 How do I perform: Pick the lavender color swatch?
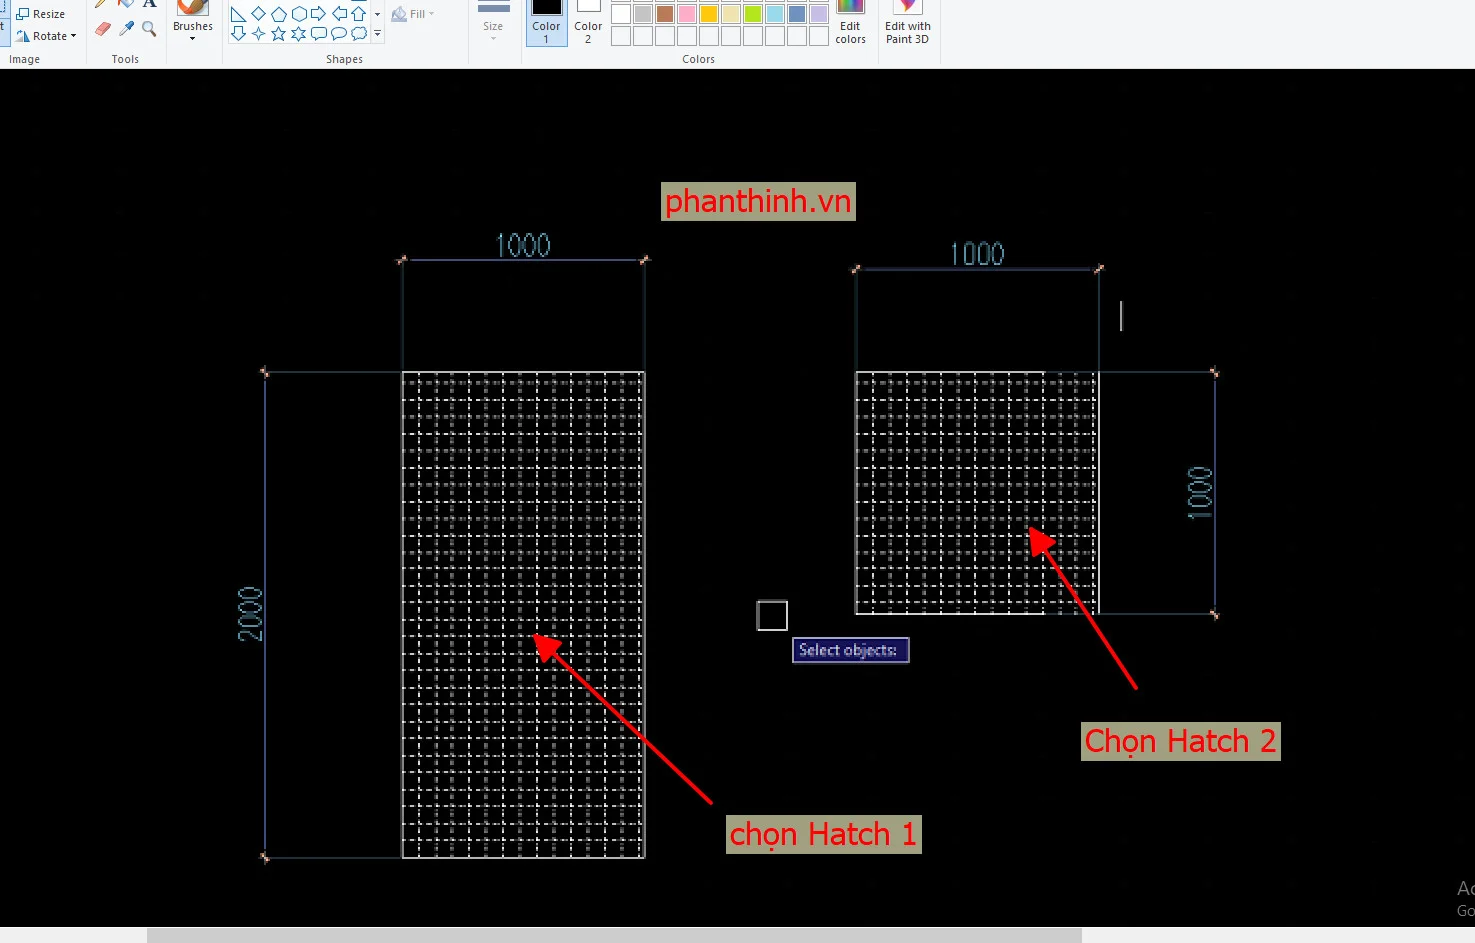tap(819, 14)
